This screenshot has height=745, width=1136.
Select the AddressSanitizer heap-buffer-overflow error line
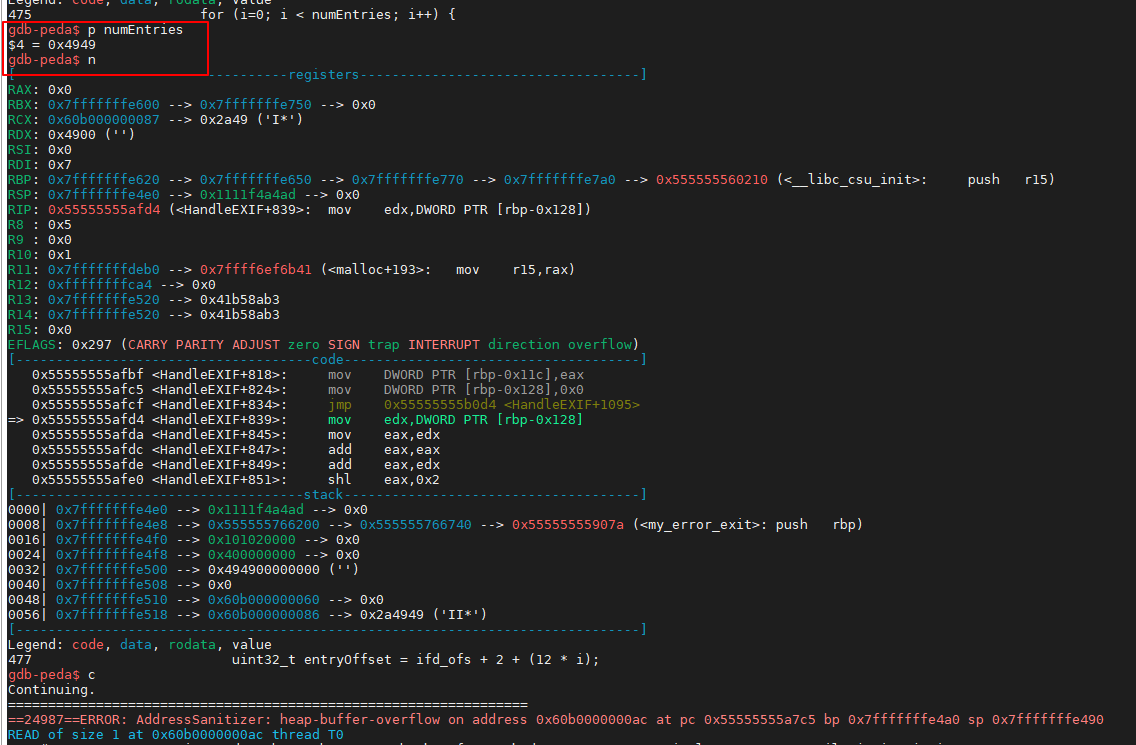[400, 719]
